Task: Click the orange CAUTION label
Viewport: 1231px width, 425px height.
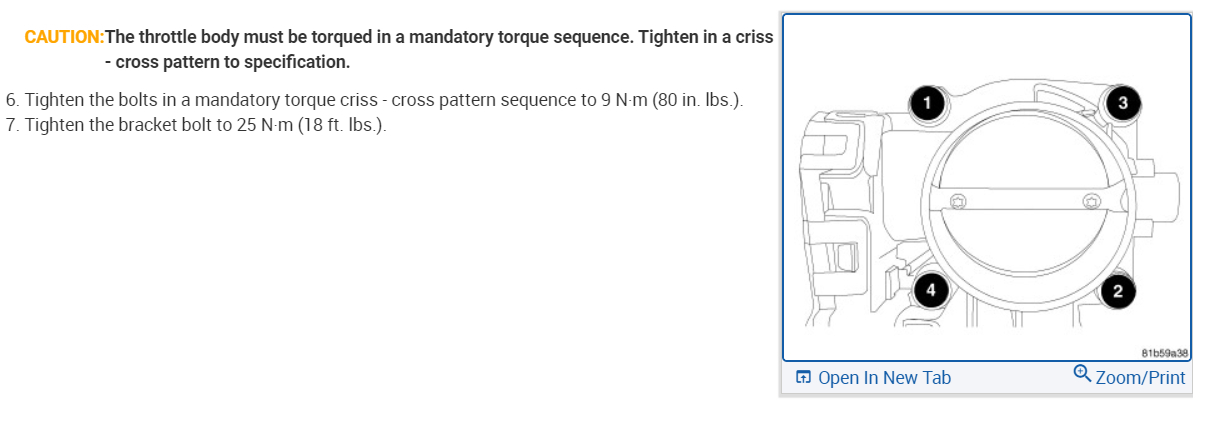Action: click(64, 38)
